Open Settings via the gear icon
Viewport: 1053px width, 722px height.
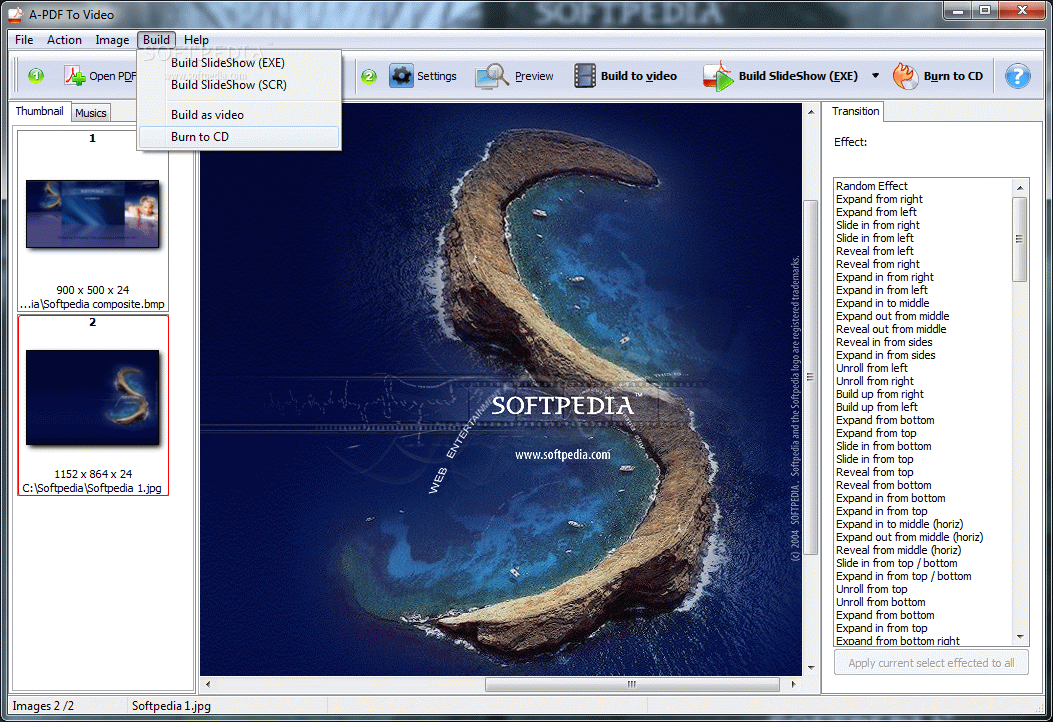402,76
